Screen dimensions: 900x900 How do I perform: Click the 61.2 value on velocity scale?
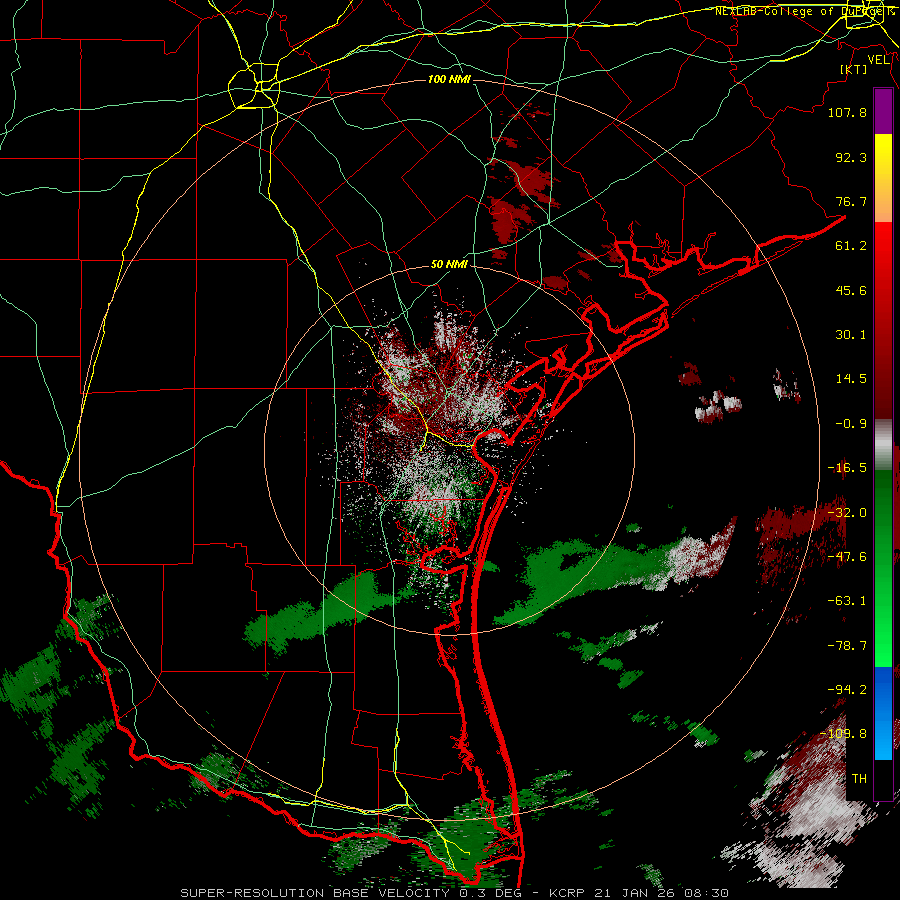pos(851,246)
